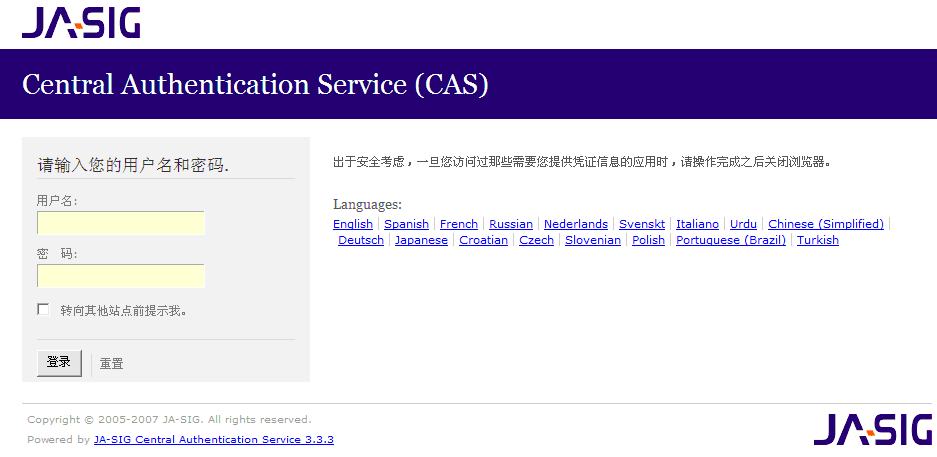Screen dimensions: 937x457
Task: Click the JA-SIG logo in header
Action: click(x=81, y=23)
